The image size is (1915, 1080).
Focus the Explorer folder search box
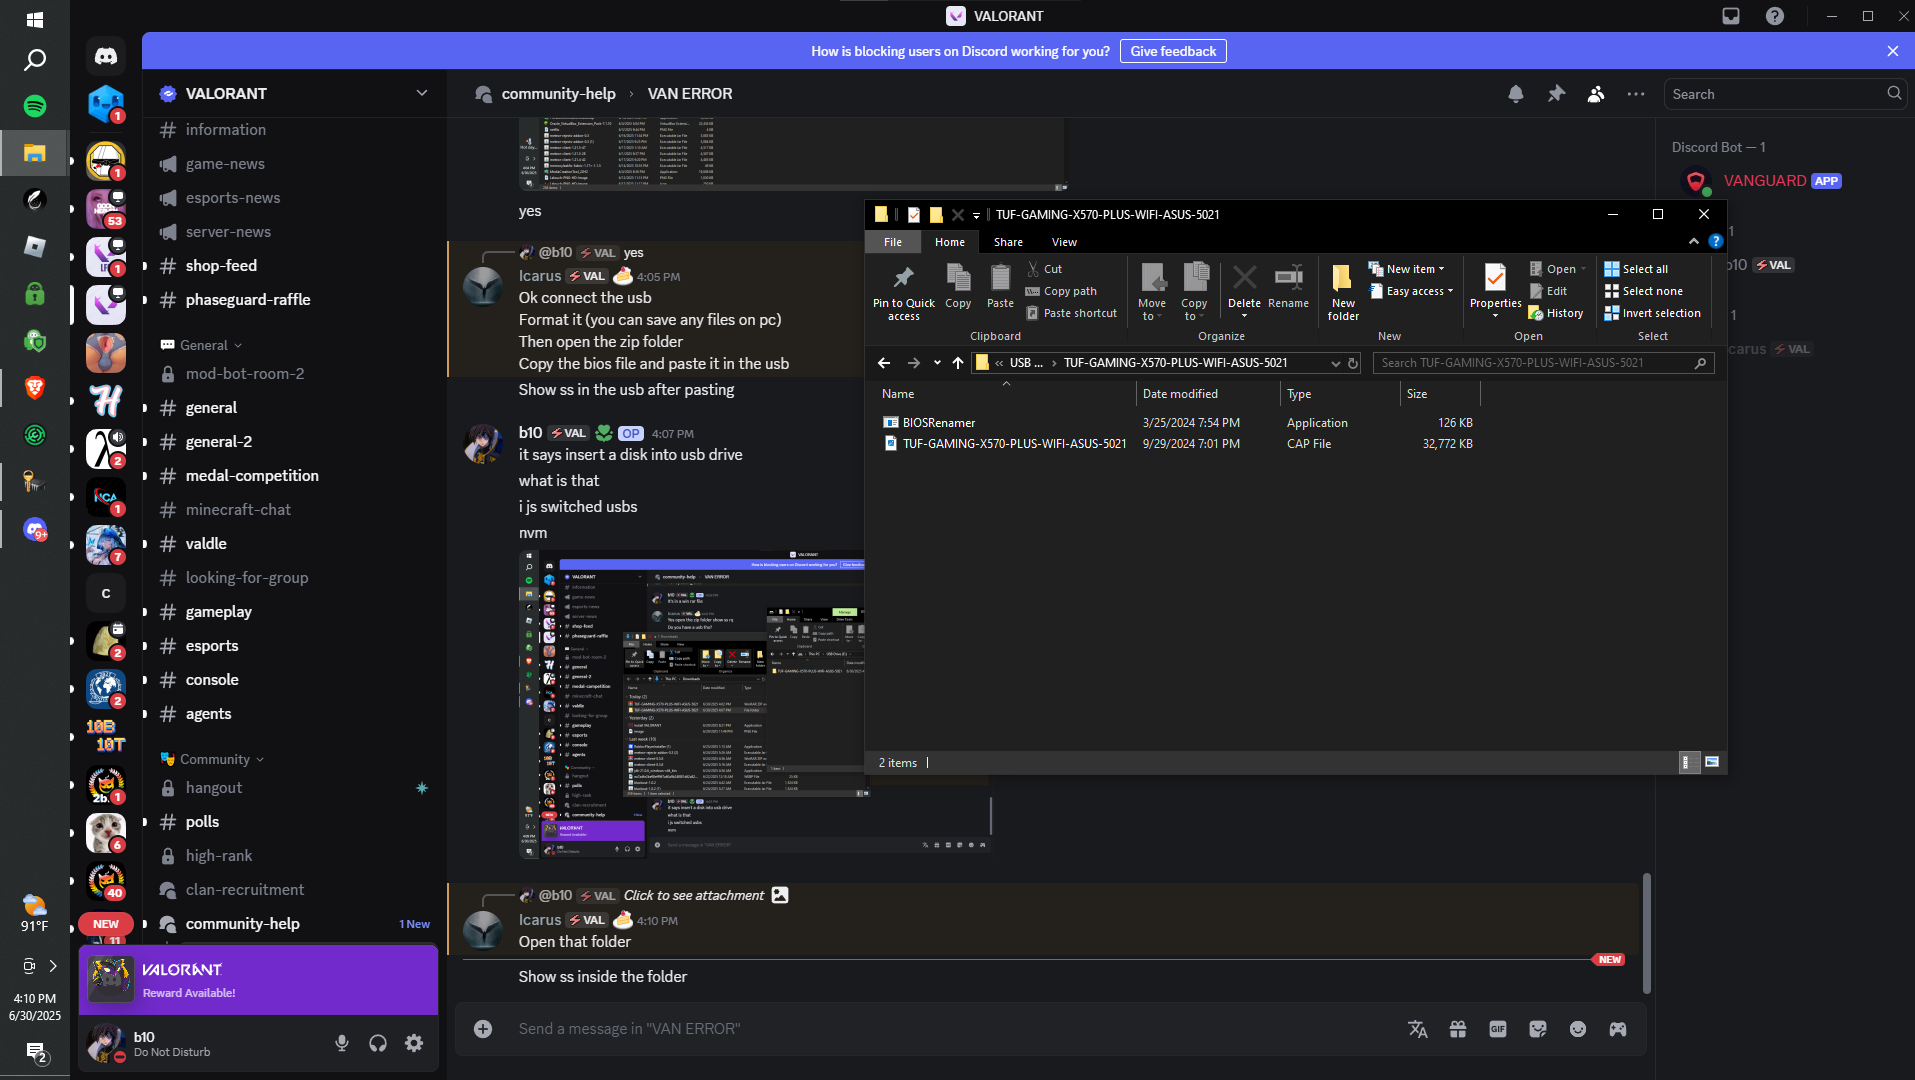tap(1543, 363)
